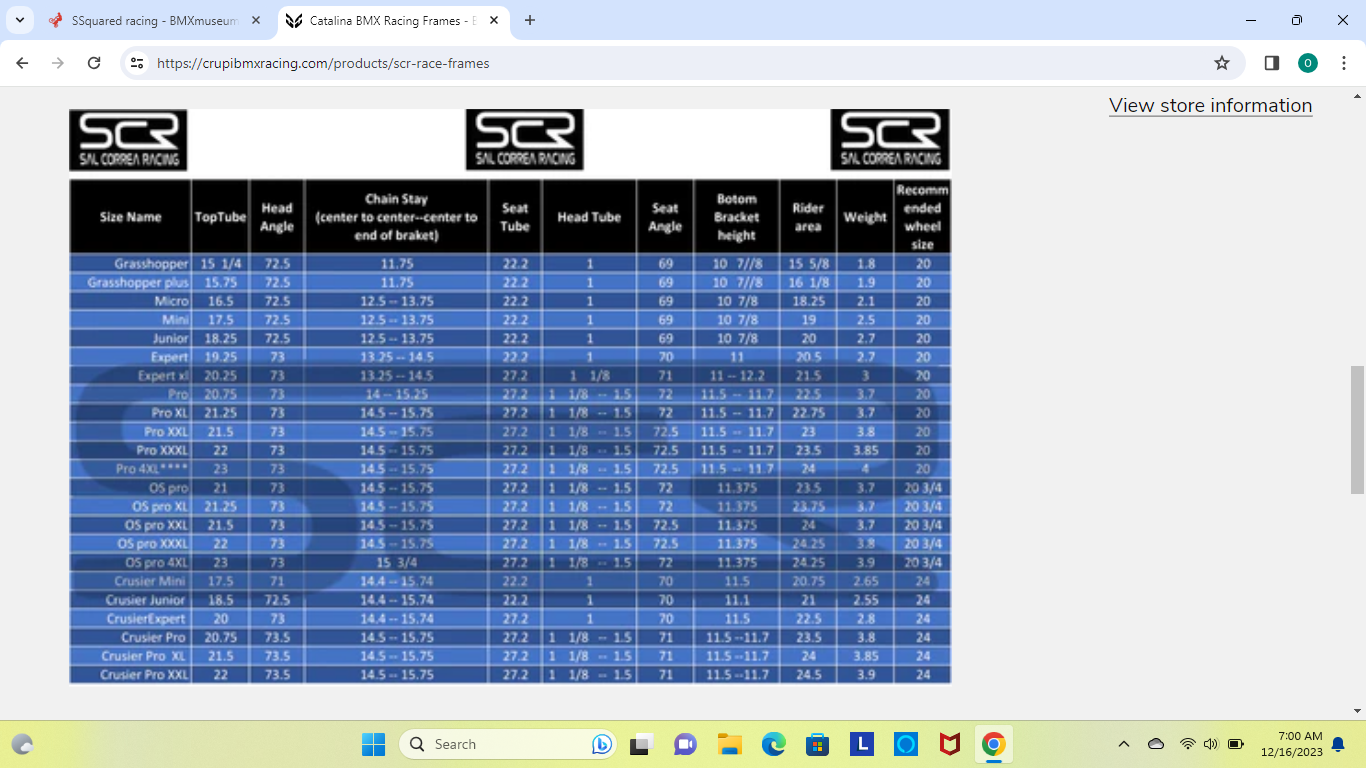Open the tab search dropdown chevron
This screenshot has width=1366, height=768.
point(20,20)
